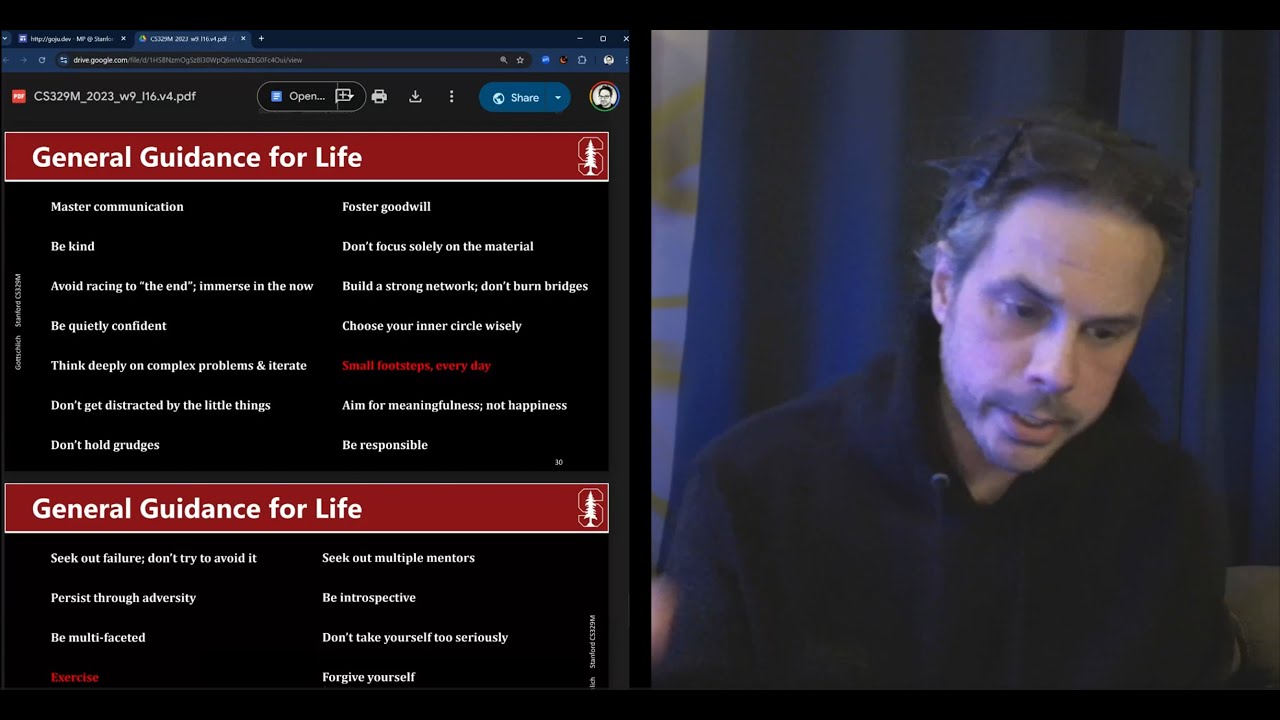Click the add comment icon

click(345, 97)
